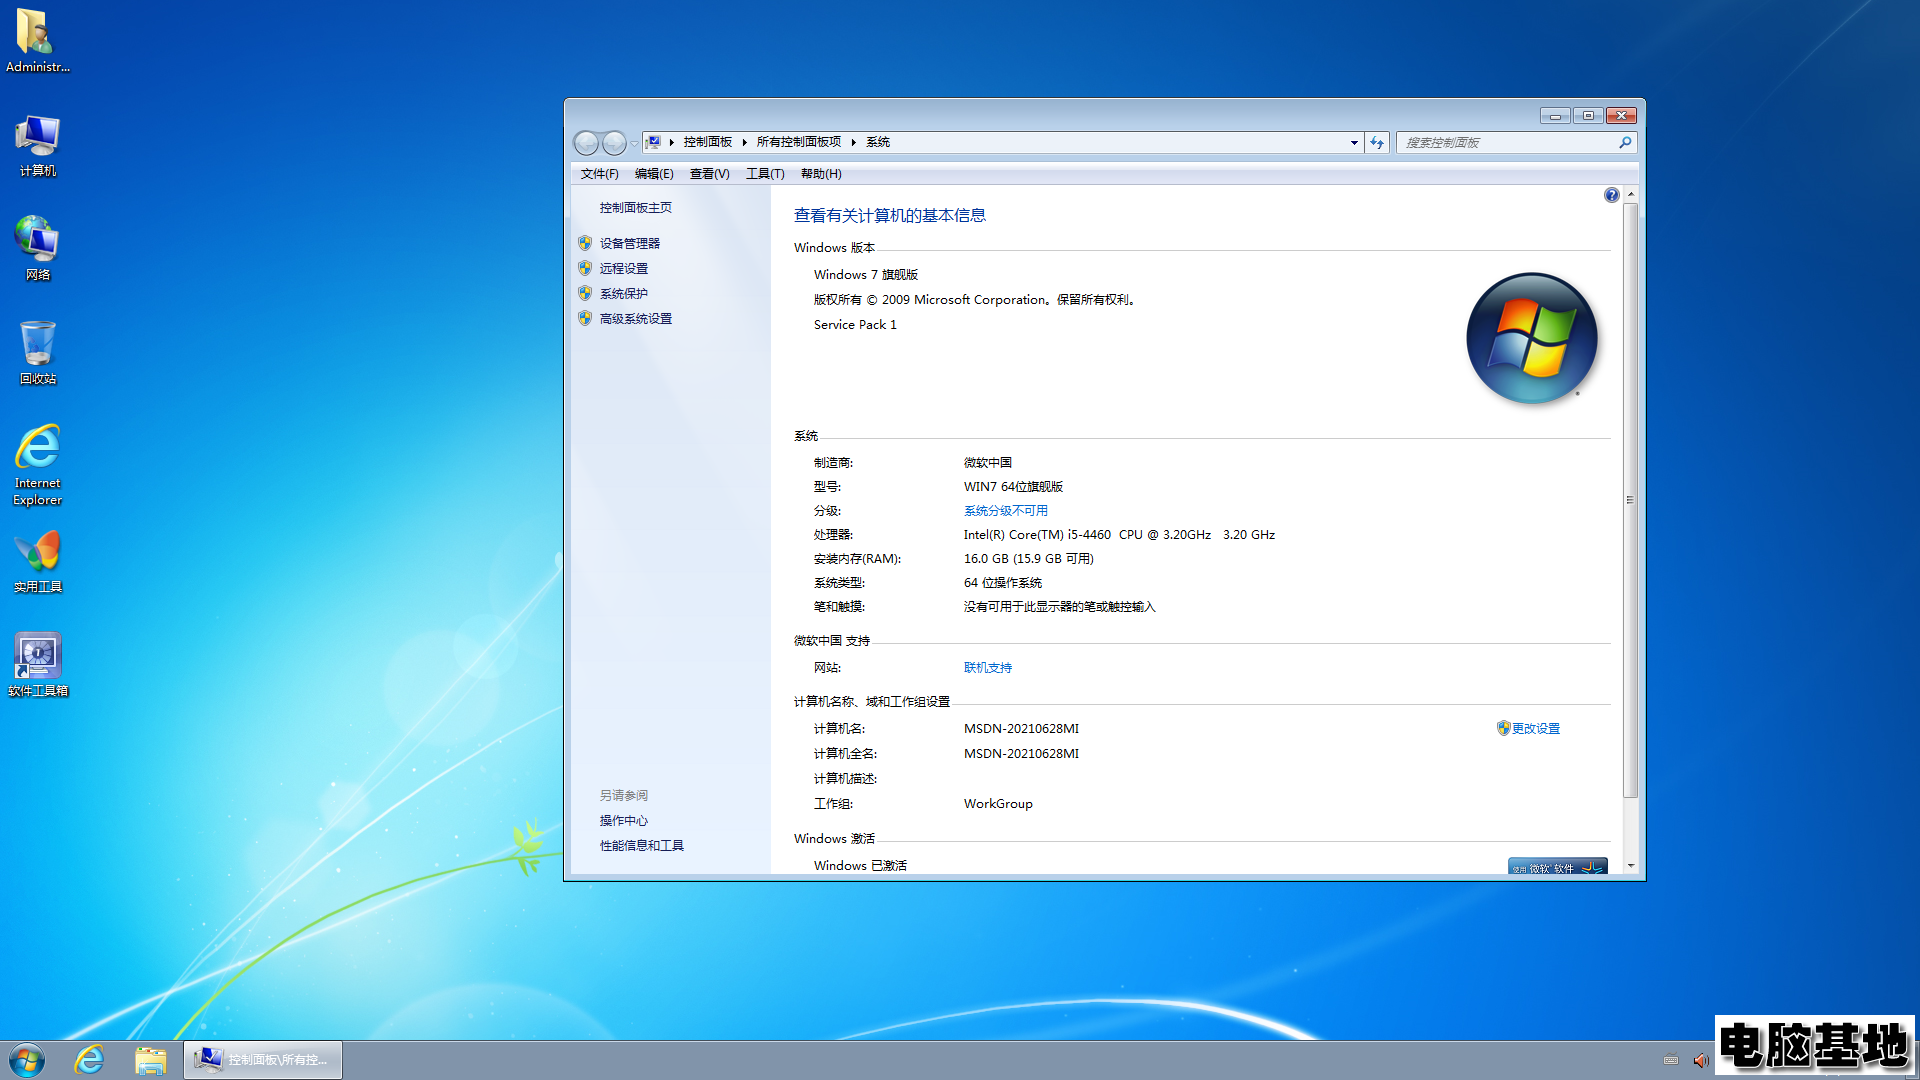Open the 实用工具 desktop icon

(37, 561)
